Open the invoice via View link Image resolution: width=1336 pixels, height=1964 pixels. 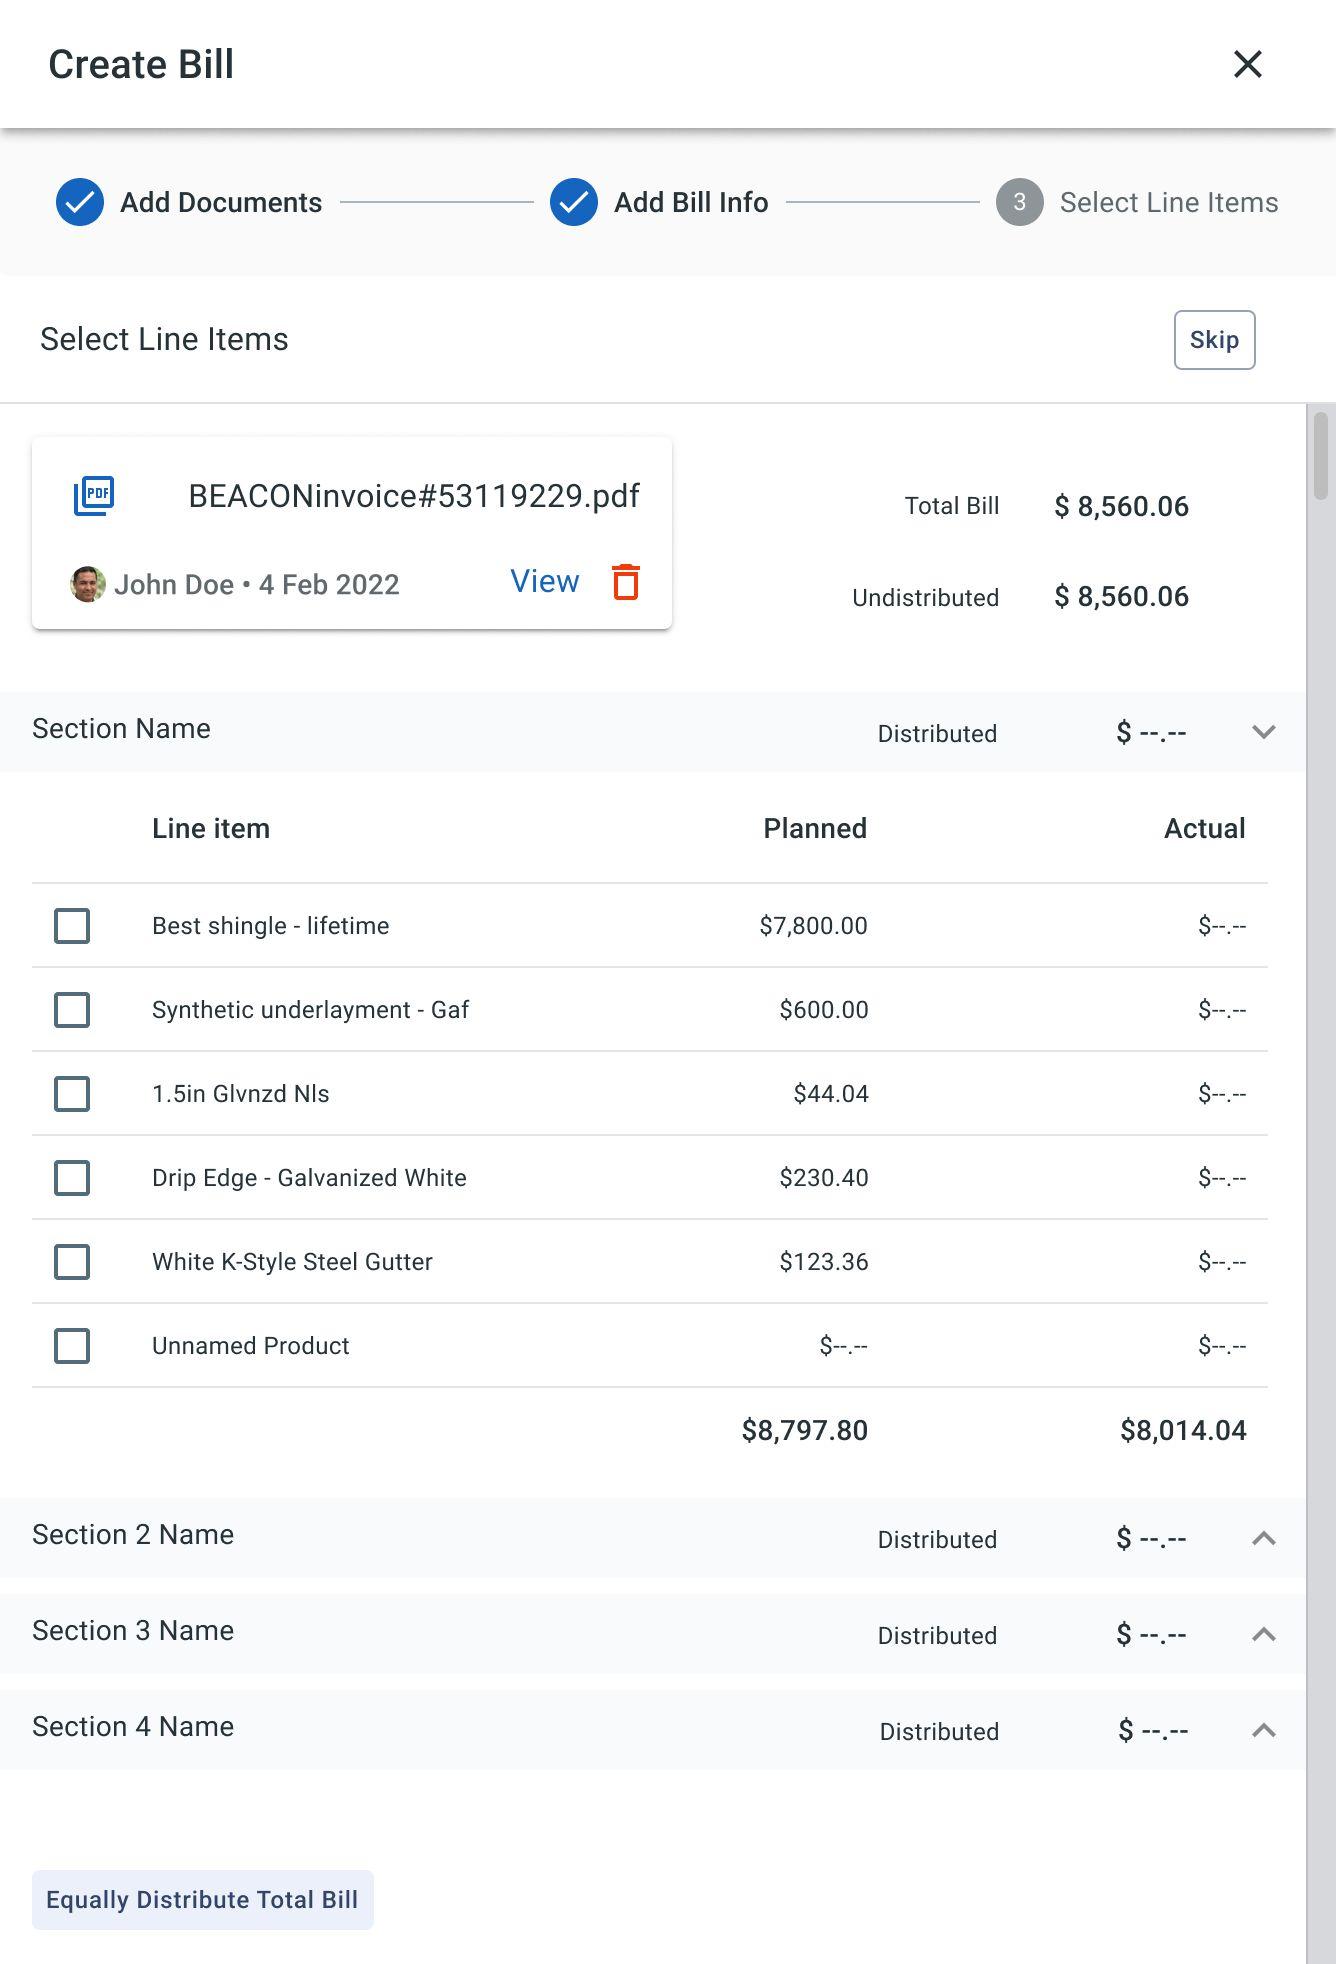[x=544, y=581]
